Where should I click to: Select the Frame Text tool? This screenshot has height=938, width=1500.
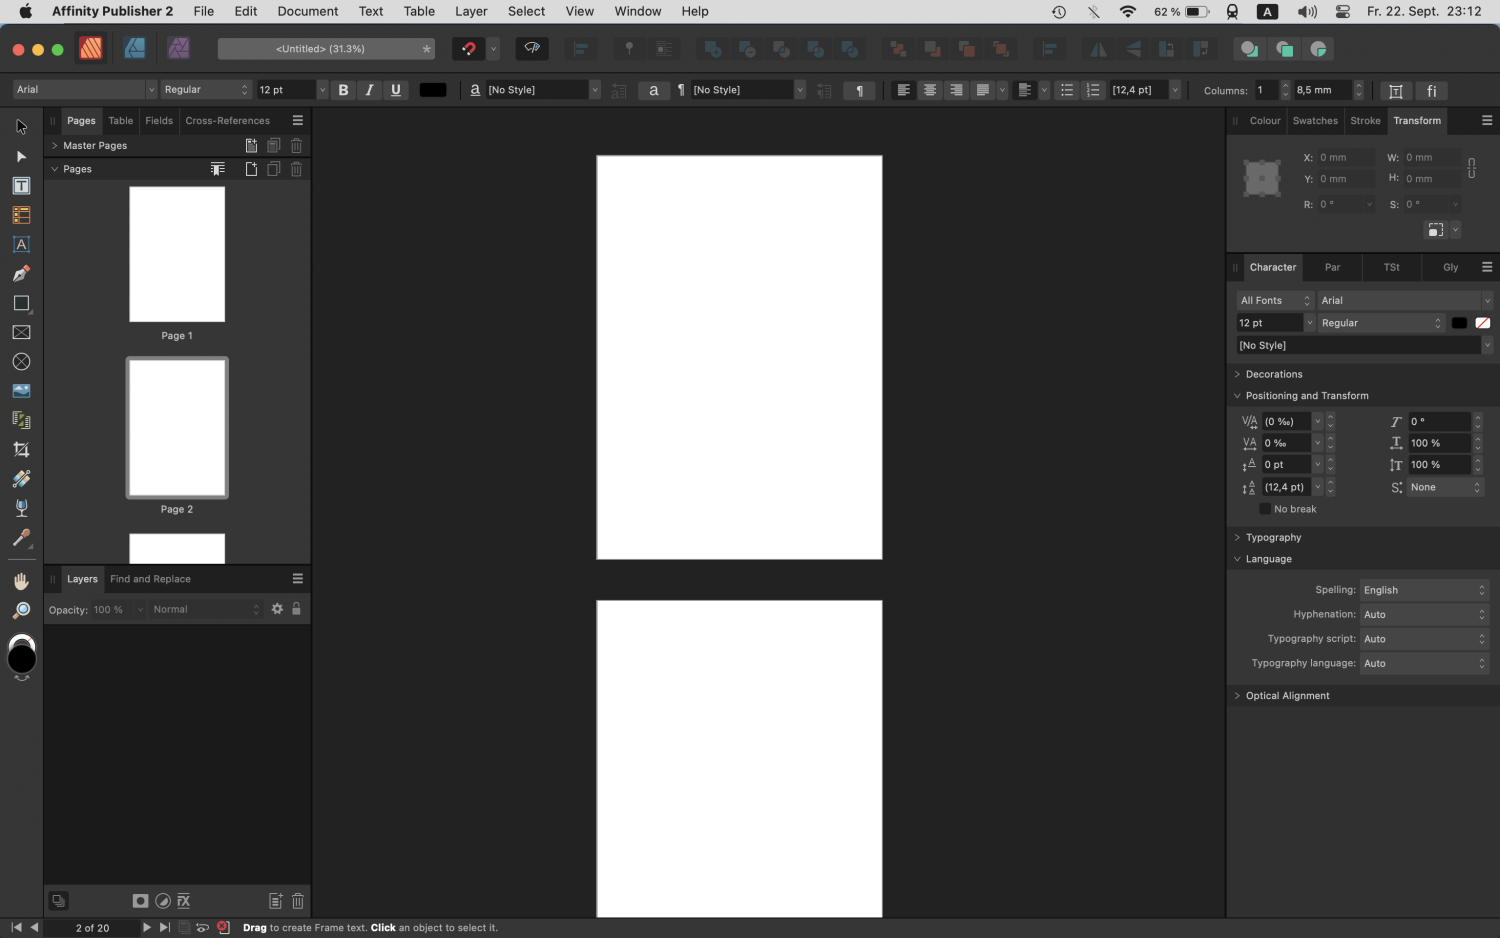(21, 185)
